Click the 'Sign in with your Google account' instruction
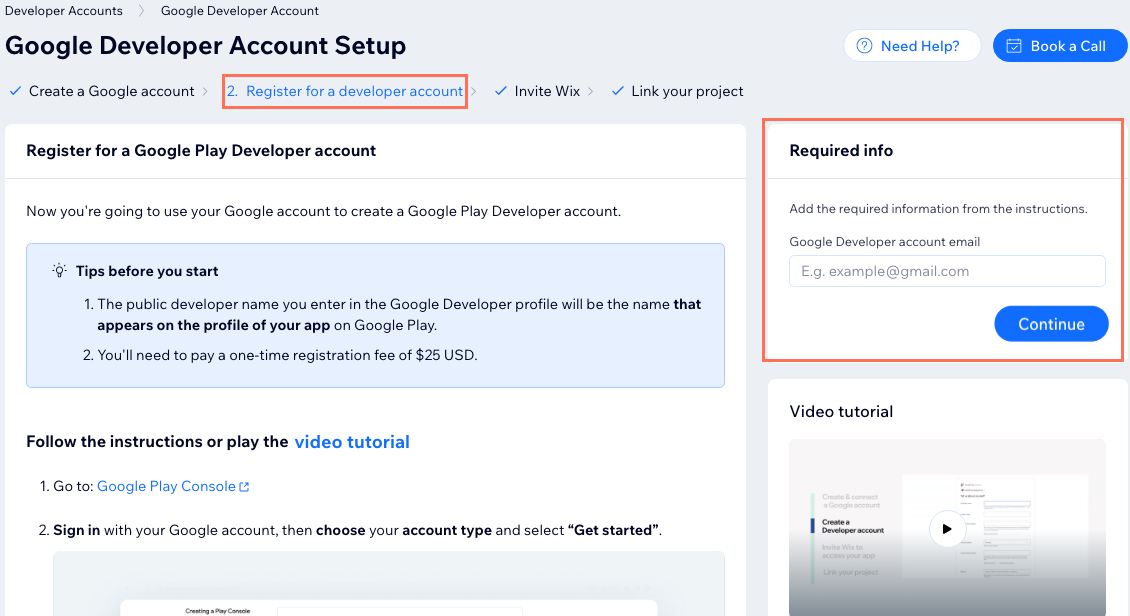This screenshot has width=1130, height=616. tap(357, 530)
